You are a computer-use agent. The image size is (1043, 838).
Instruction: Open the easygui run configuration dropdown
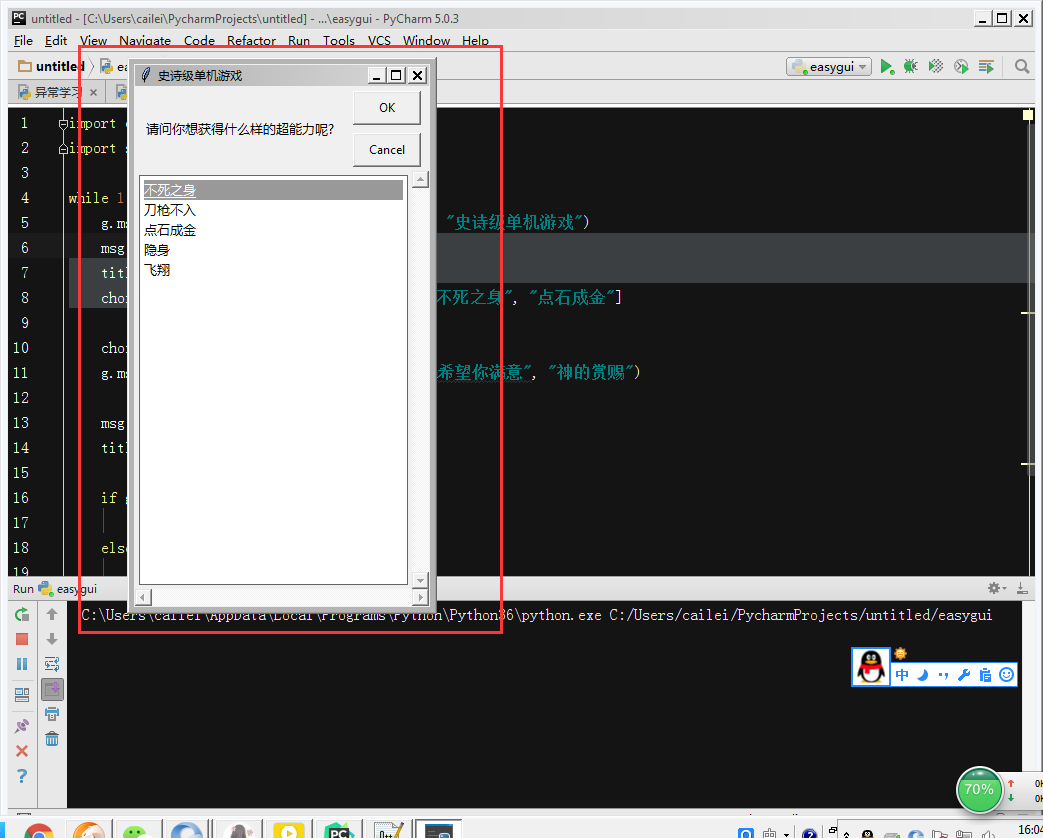coord(829,66)
